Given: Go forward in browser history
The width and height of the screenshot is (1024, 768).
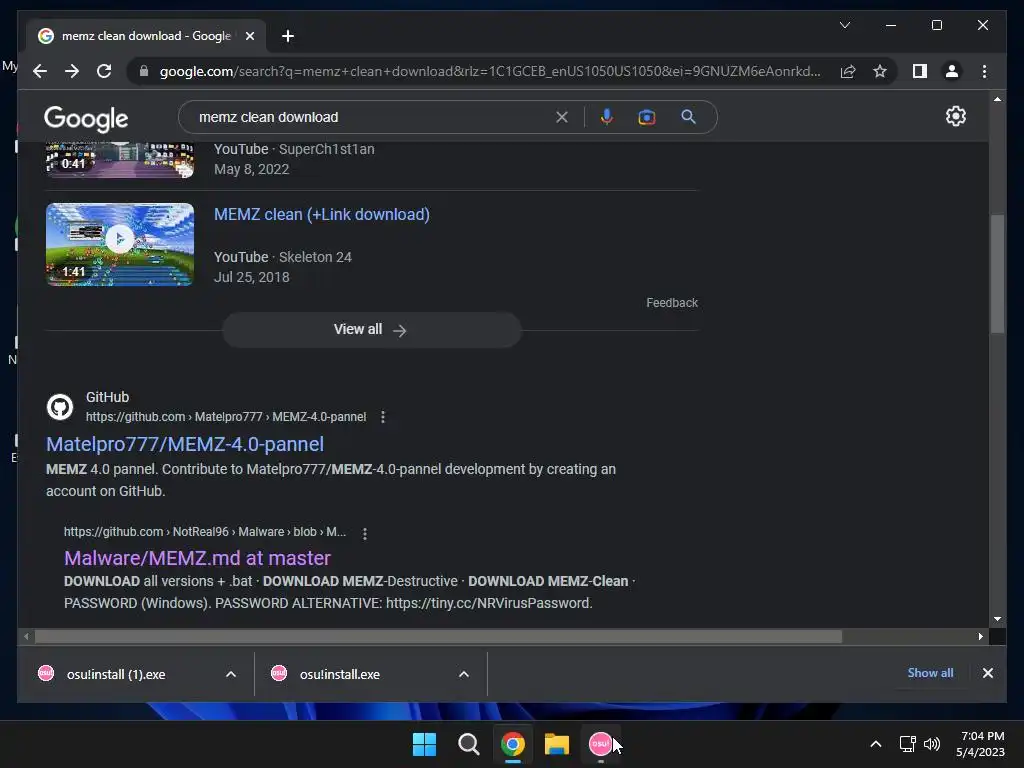Looking at the screenshot, I should click(x=72, y=71).
